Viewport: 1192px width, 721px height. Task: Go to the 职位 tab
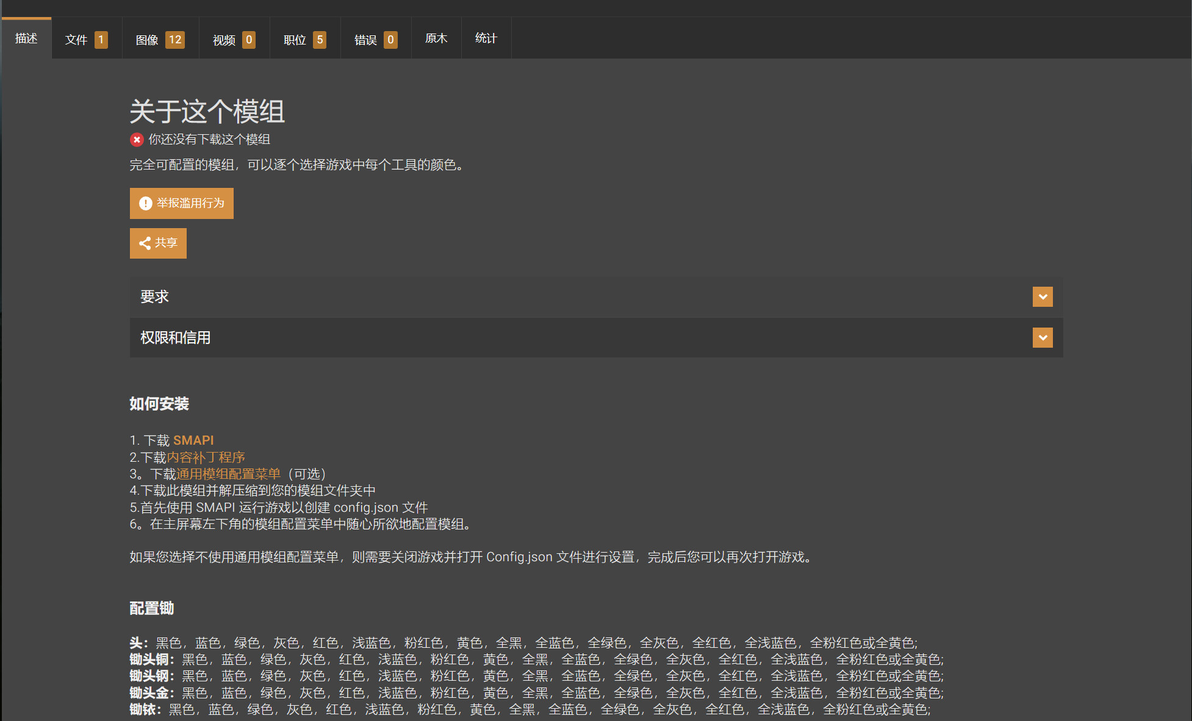point(304,40)
